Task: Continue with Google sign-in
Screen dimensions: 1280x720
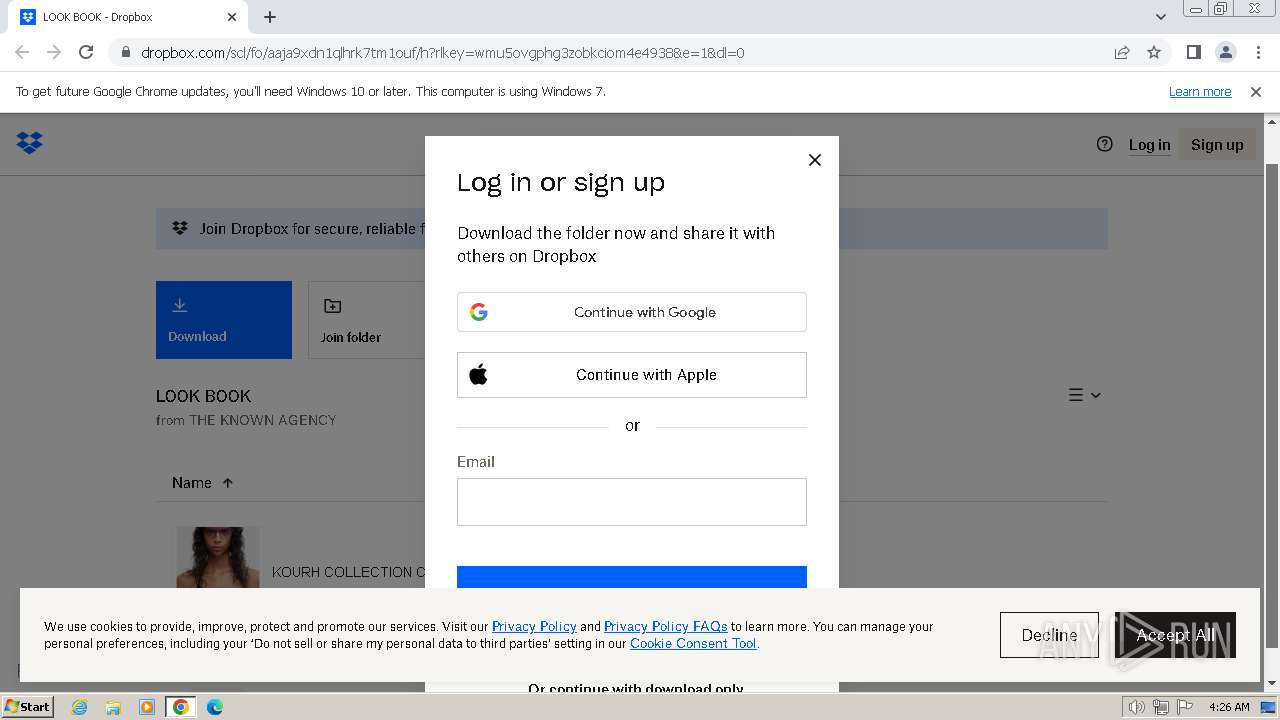Action: [x=632, y=312]
